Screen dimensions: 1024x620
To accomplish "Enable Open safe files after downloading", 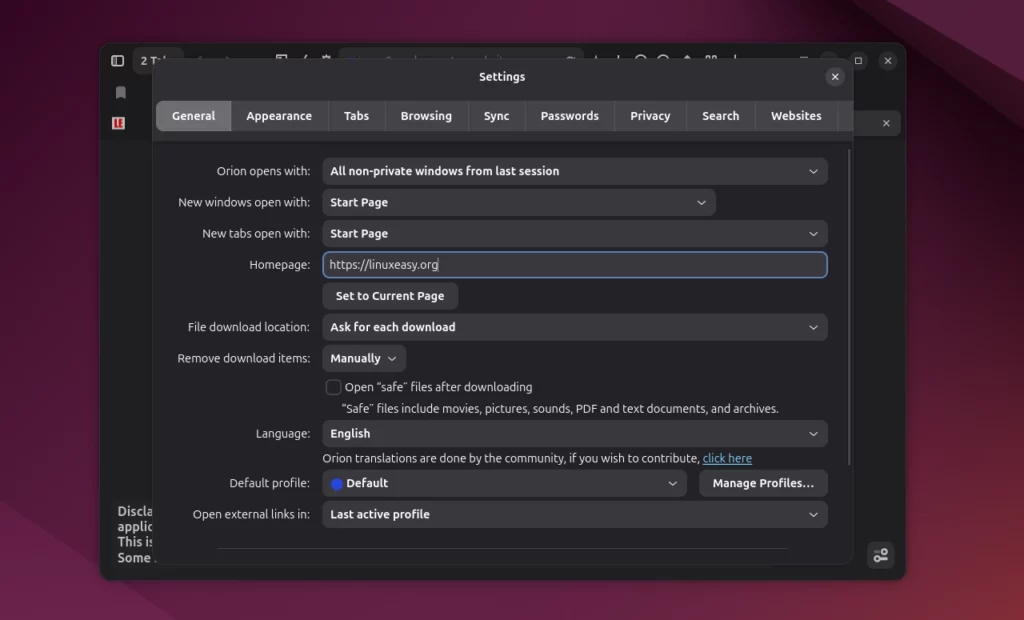I will point(333,387).
